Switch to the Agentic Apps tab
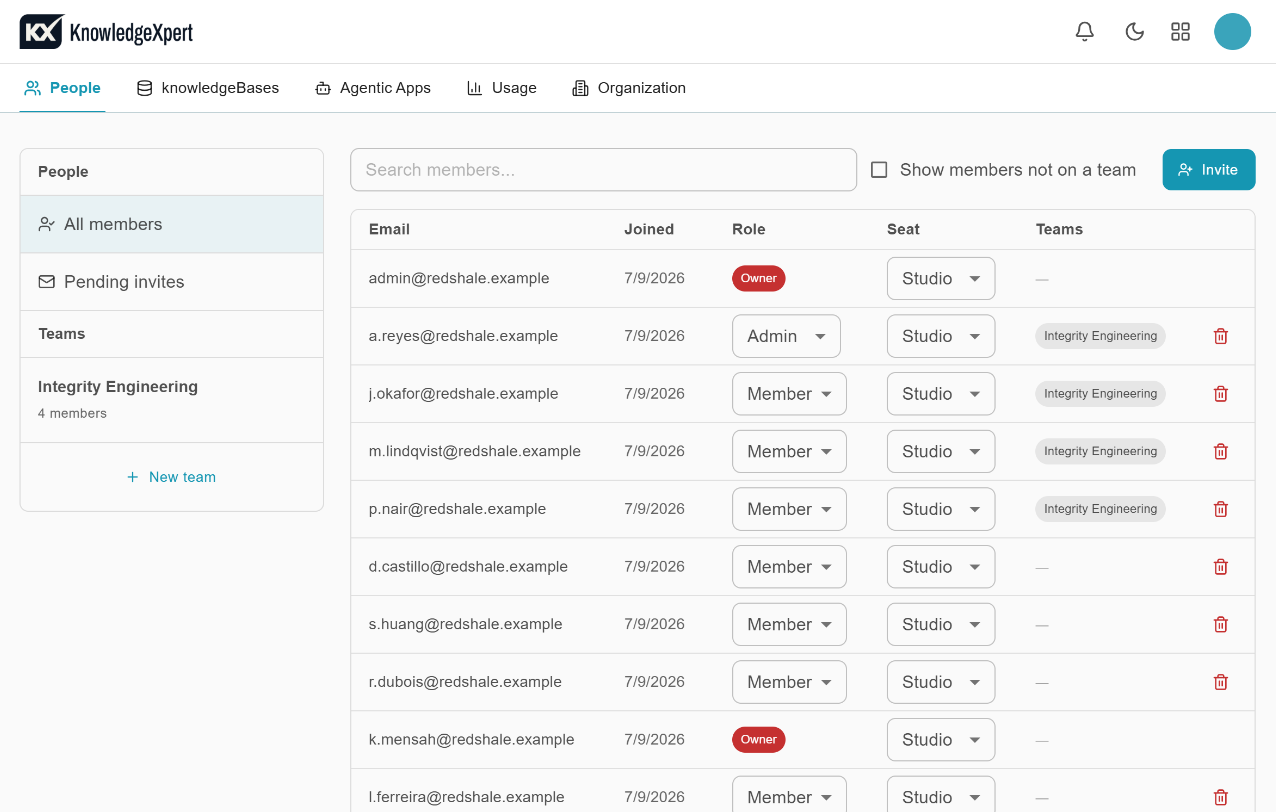Viewport: 1276px width, 812px height. (x=372, y=88)
